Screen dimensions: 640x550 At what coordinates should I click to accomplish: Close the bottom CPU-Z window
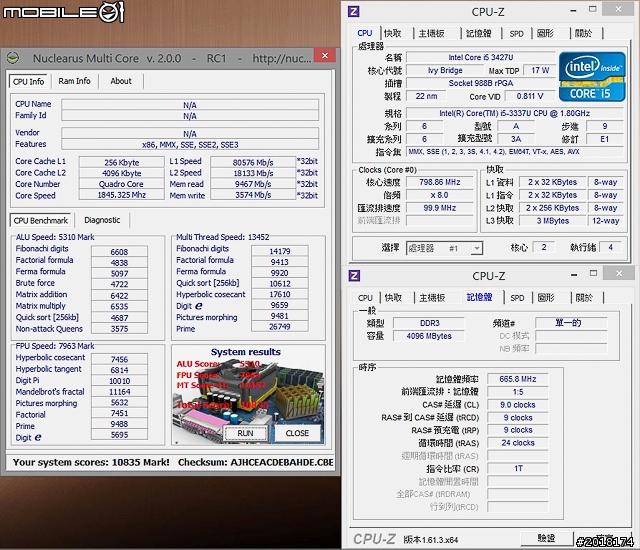coord(619,273)
